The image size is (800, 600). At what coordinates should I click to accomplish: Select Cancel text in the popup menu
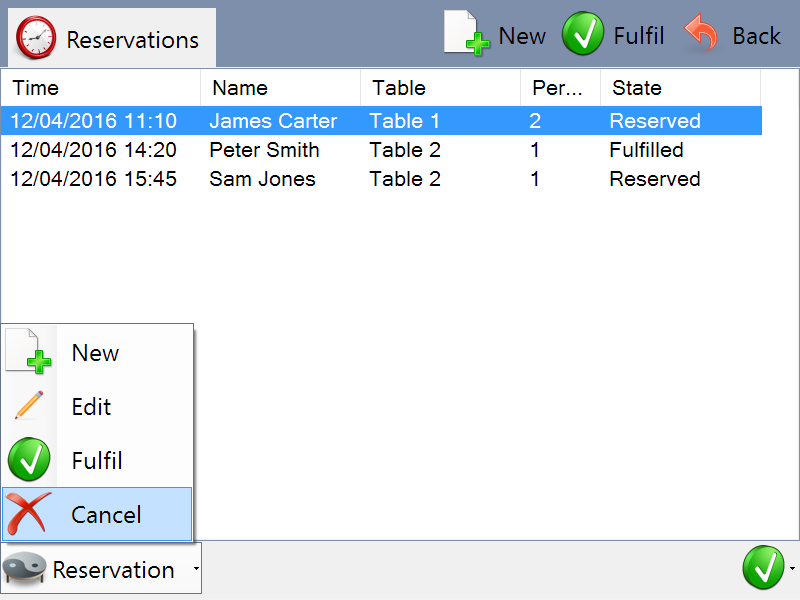click(106, 515)
